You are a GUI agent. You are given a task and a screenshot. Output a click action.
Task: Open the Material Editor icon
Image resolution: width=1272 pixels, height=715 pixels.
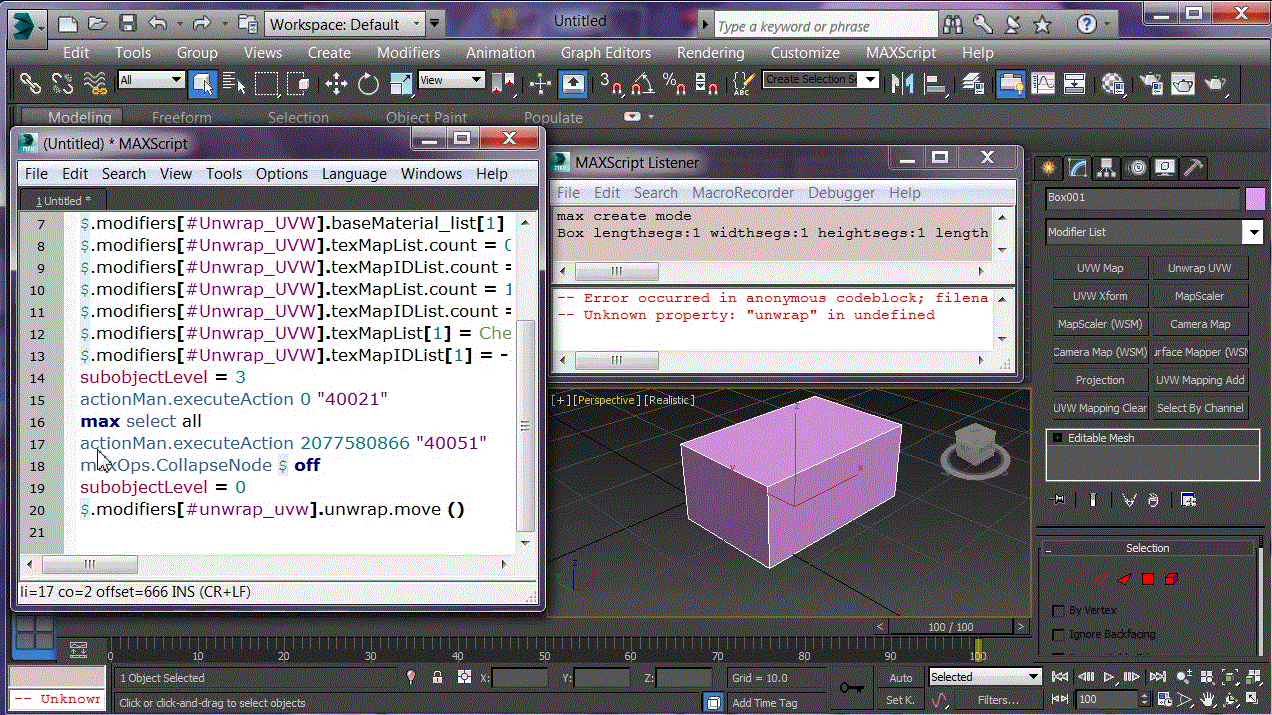click(x=1113, y=84)
